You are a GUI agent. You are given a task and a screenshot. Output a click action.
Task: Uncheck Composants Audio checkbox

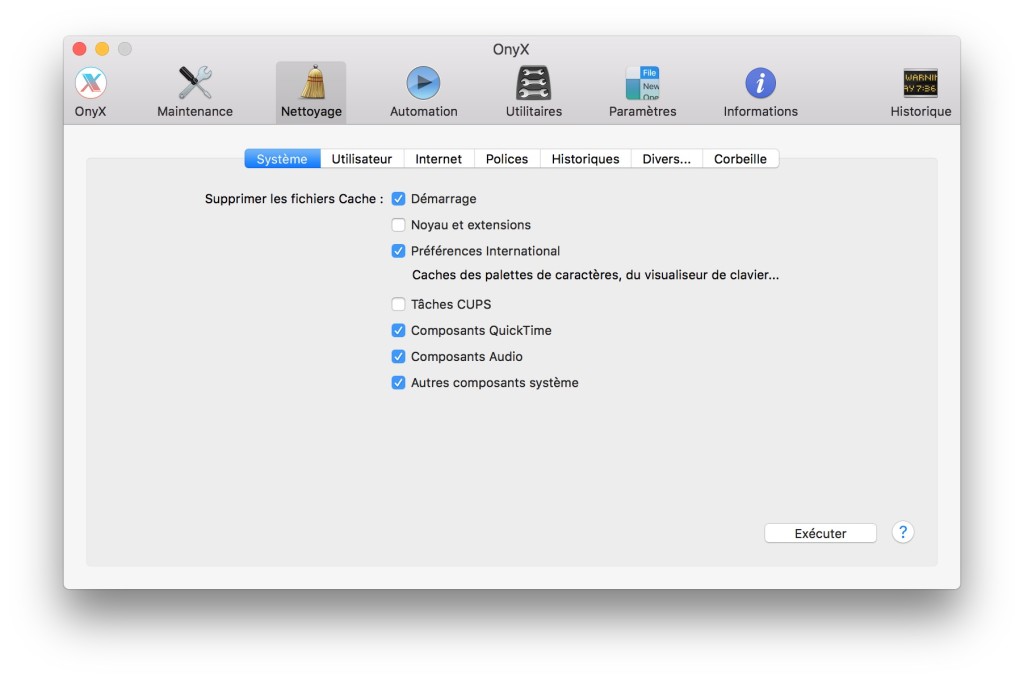398,357
